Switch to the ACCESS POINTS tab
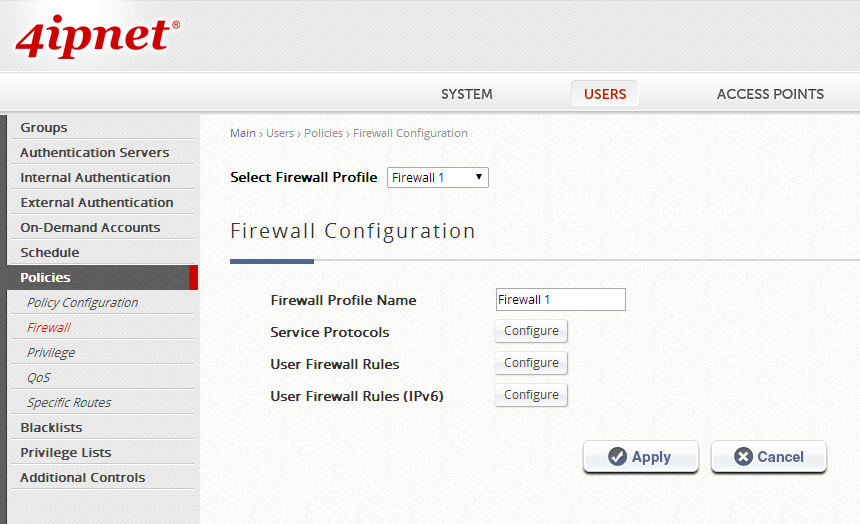860x524 pixels. pyautogui.click(x=770, y=94)
